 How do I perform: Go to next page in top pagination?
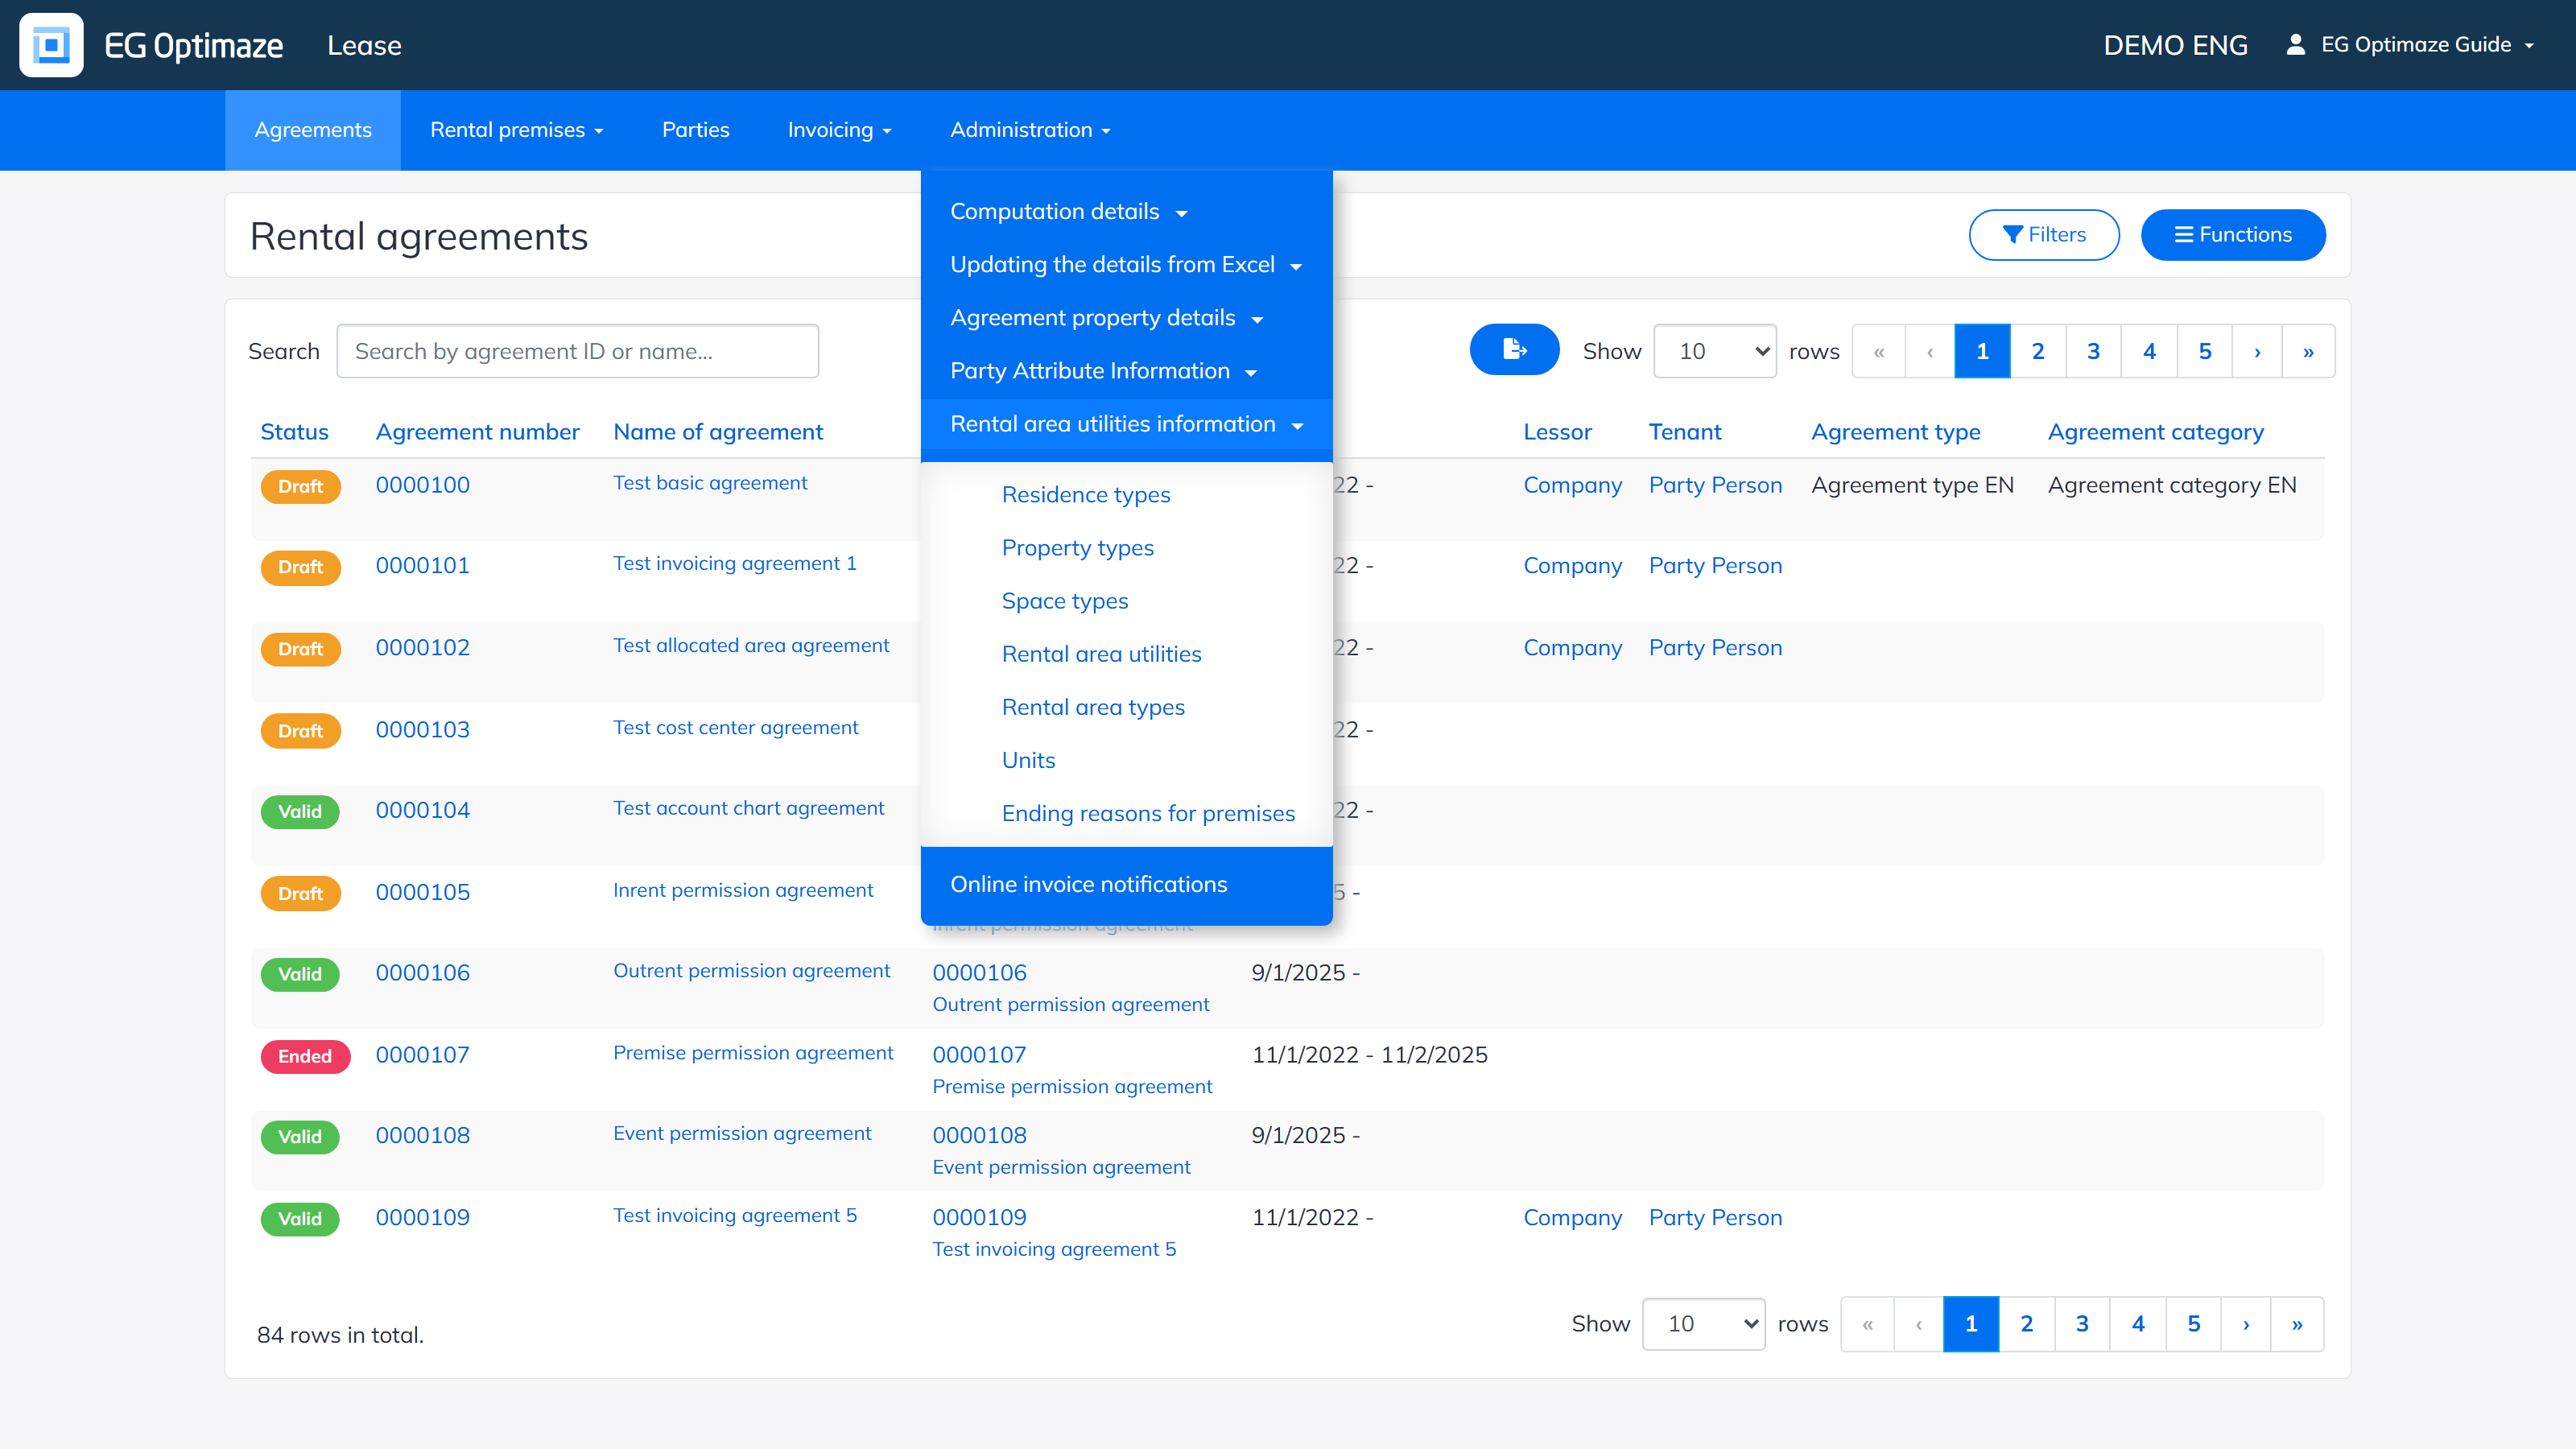tap(2257, 351)
